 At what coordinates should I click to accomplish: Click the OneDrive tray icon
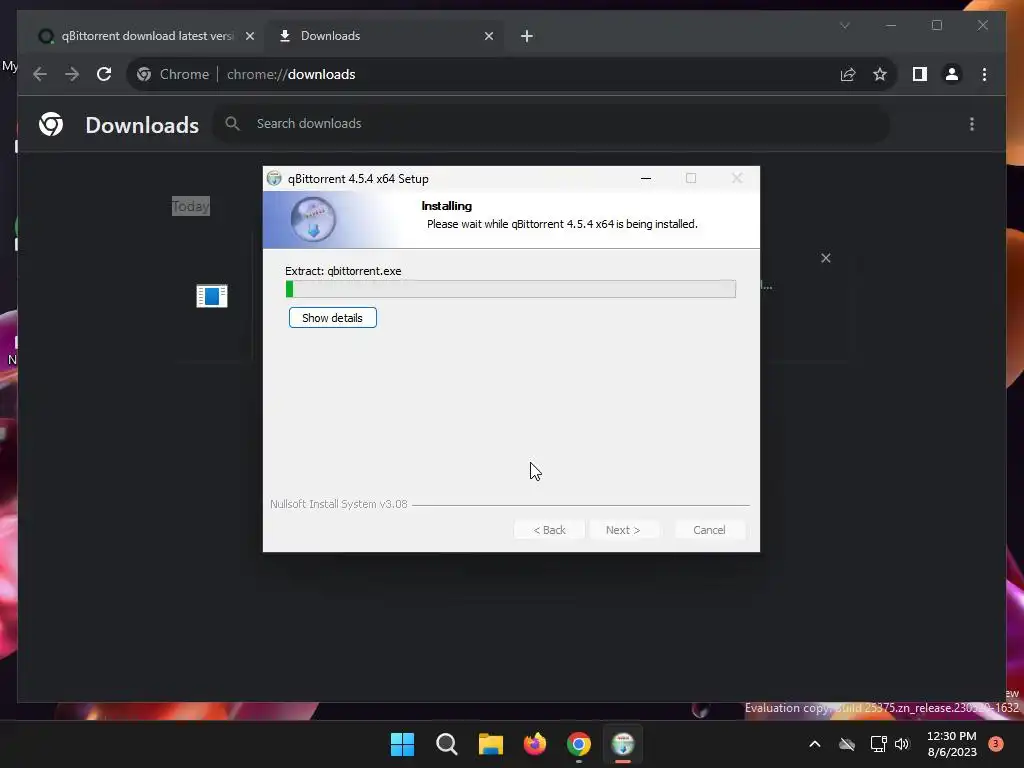pyautogui.click(x=847, y=744)
